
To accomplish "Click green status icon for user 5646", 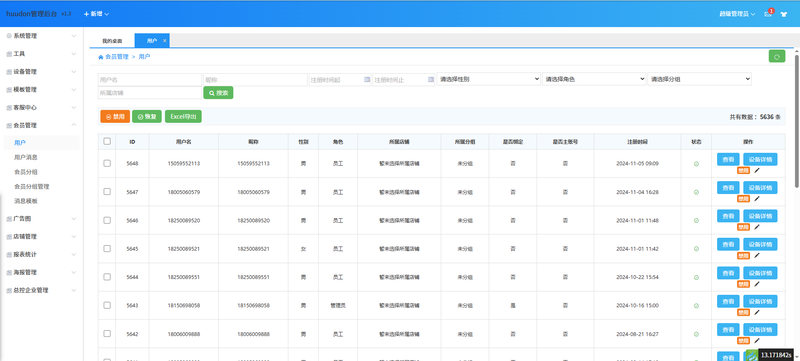I will [x=696, y=220].
